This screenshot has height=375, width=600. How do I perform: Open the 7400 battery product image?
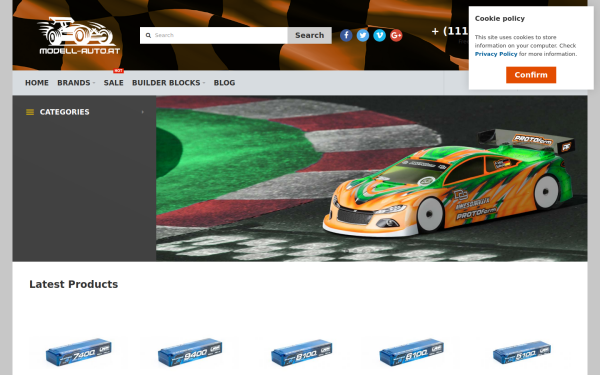pos(78,352)
